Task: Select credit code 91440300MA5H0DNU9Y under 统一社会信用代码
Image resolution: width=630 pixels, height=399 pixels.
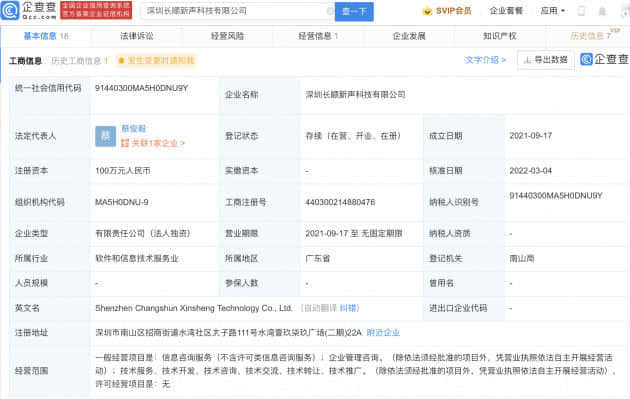Action: pyautogui.click(x=141, y=88)
